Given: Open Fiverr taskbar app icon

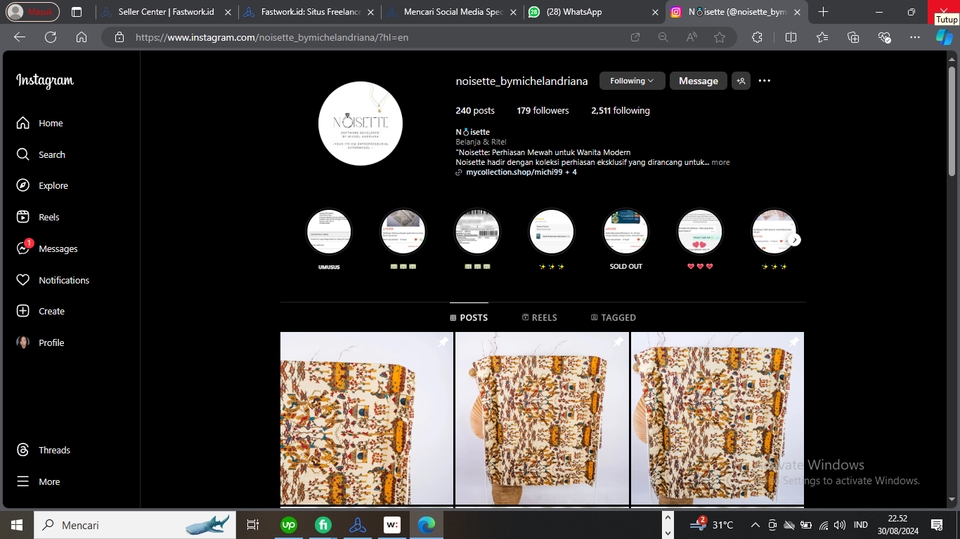Looking at the screenshot, I should click(x=323, y=525).
